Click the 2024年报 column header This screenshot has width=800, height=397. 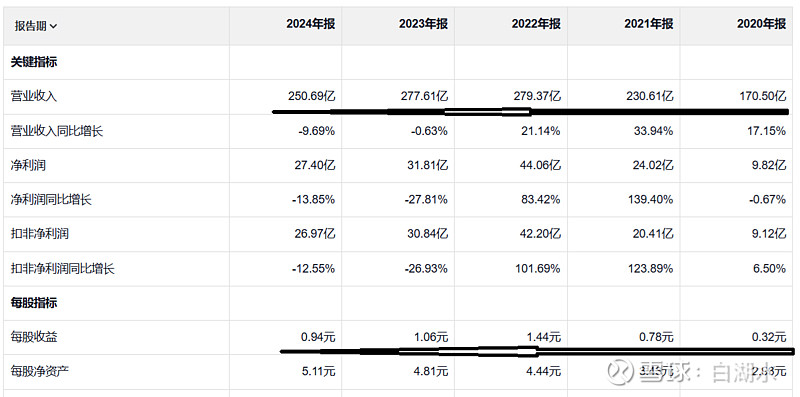pyautogui.click(x=310, y=24)
